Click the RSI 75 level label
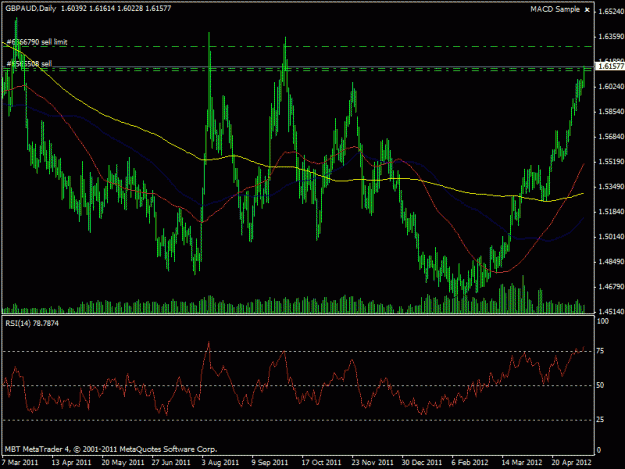The image size is (625, 469). point(600,351)
